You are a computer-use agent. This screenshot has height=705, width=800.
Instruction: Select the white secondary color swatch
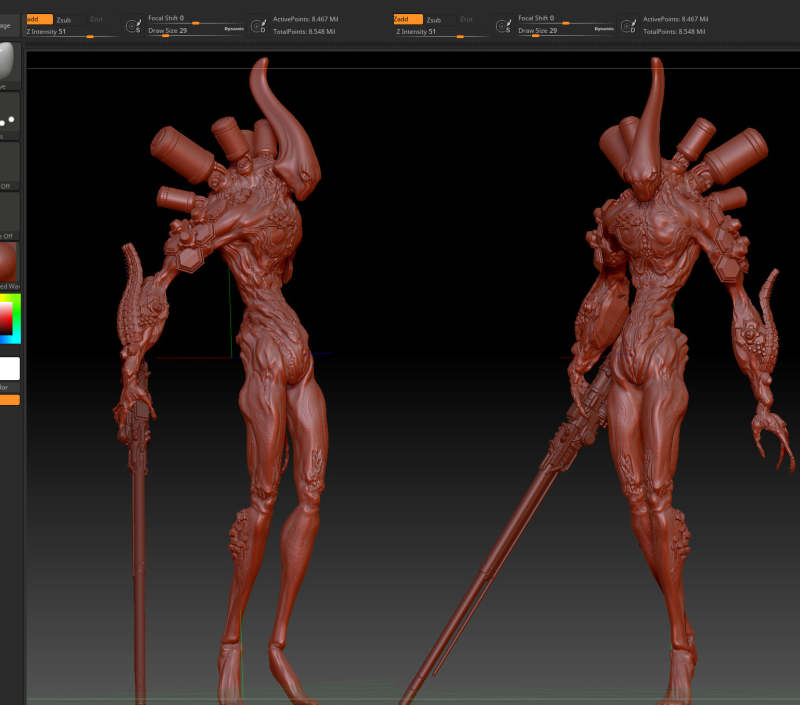(9, 368)
